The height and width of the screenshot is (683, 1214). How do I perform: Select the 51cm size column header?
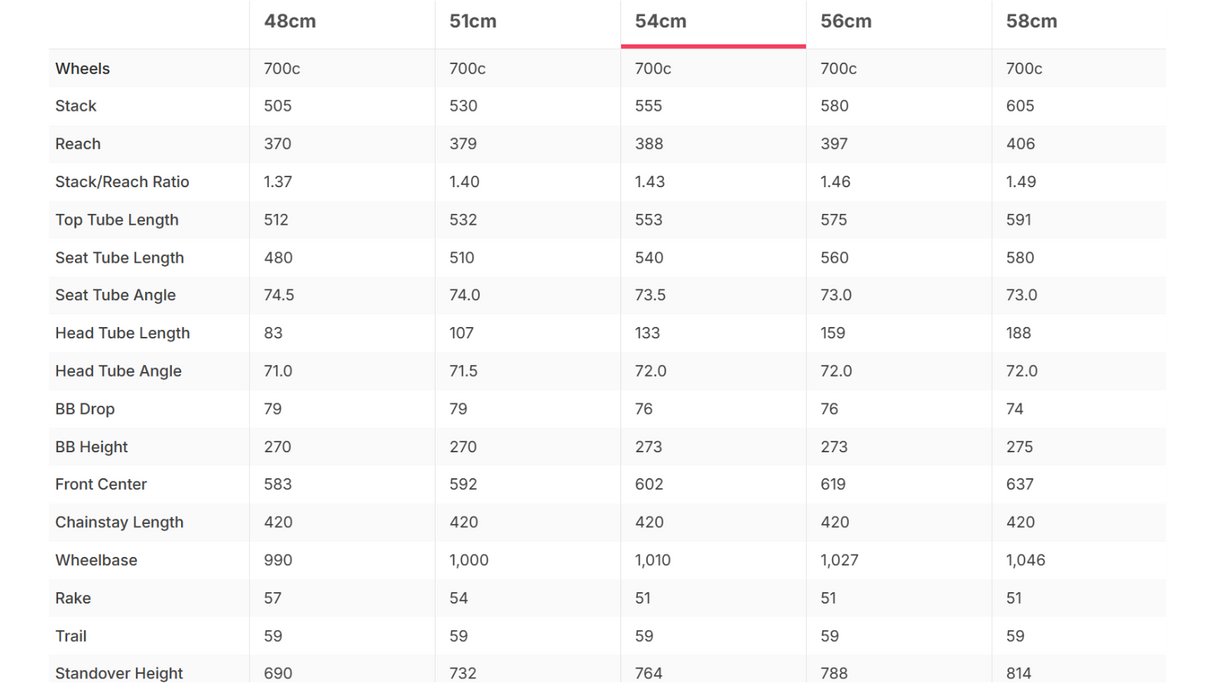473,21
